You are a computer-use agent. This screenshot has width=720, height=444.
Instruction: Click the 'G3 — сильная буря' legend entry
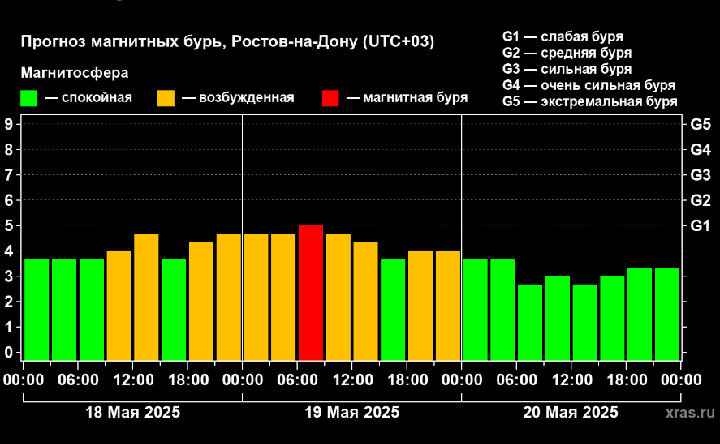click(x=567, y=69)
